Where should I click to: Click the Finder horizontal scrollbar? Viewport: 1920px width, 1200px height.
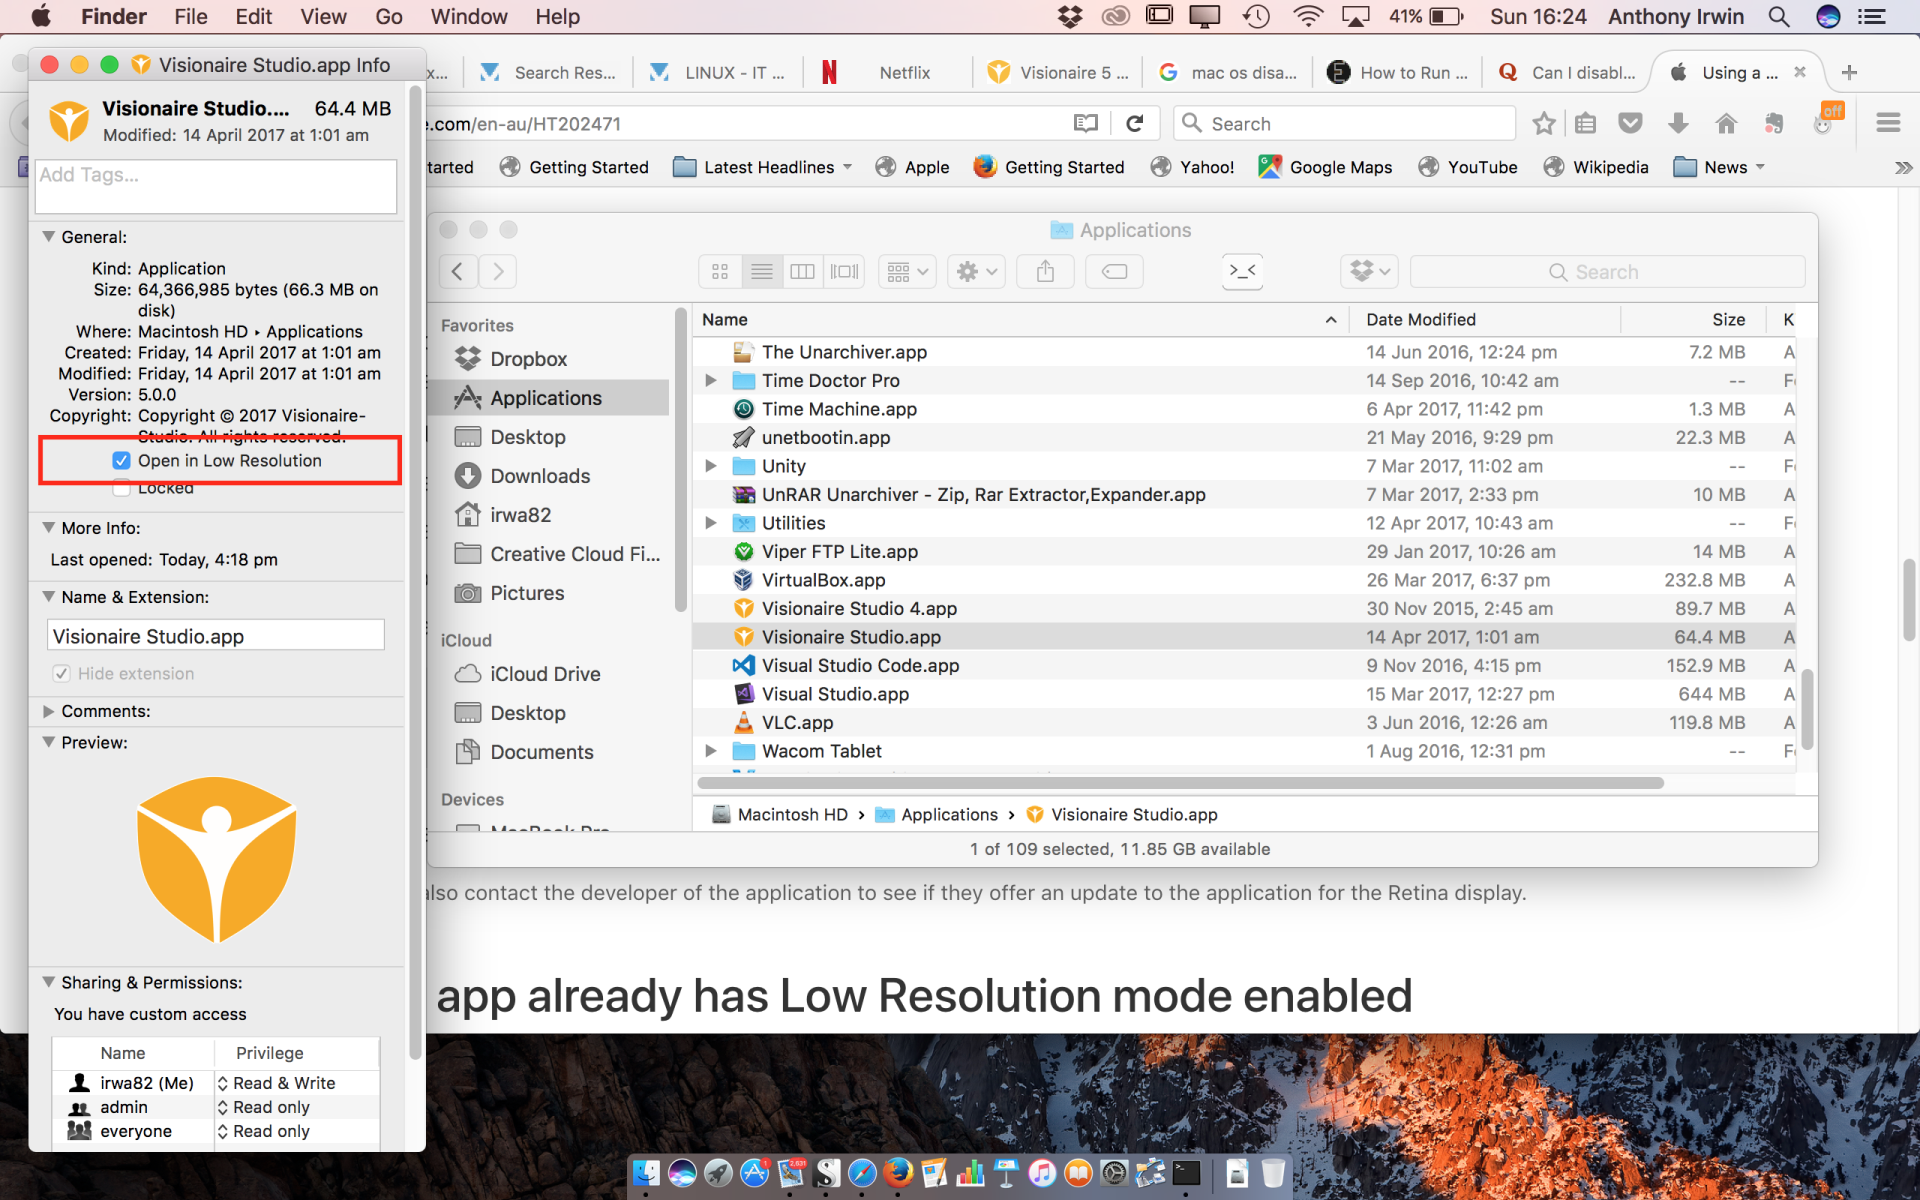coord(1180,783)
